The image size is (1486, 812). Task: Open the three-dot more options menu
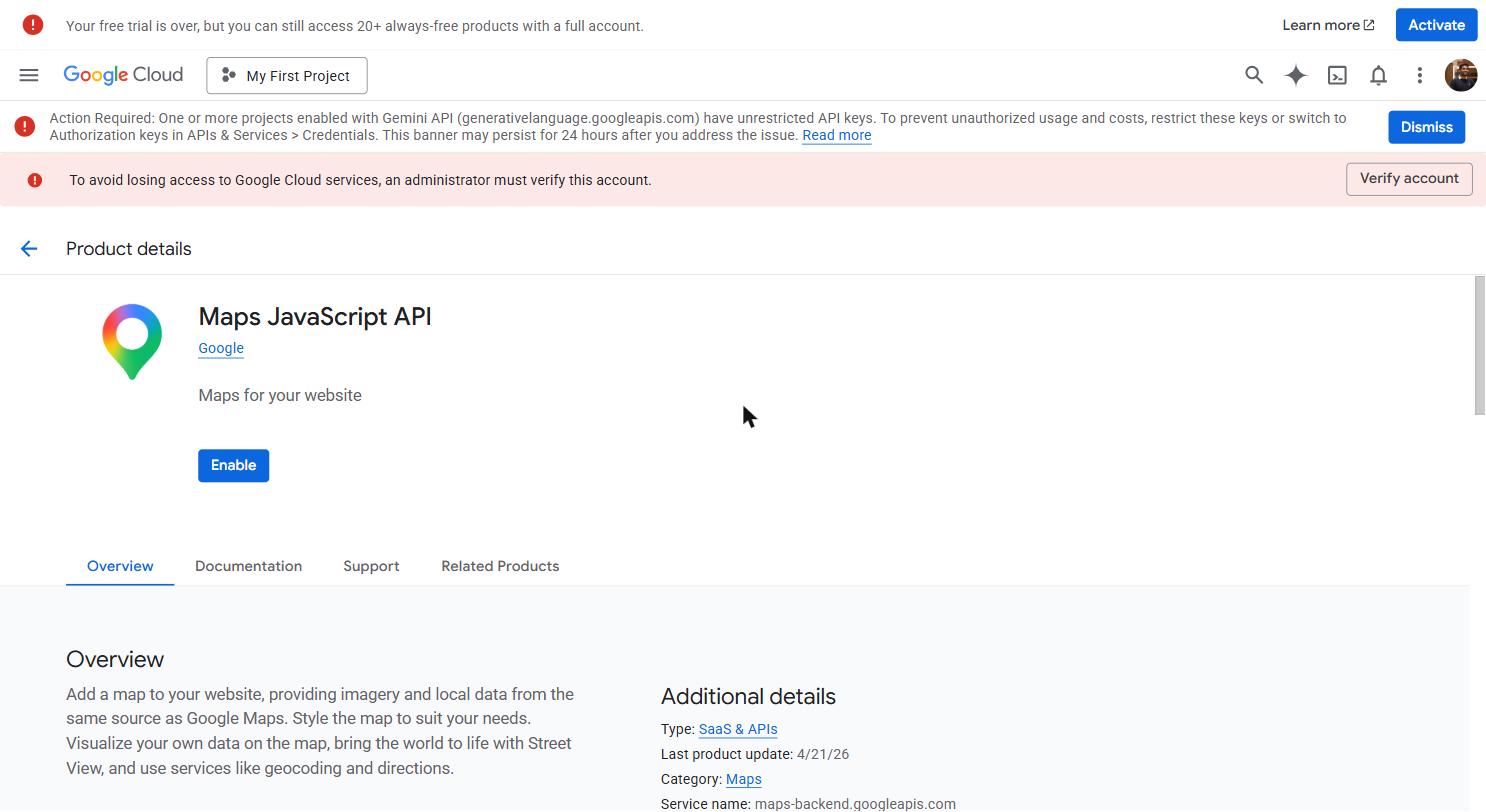(1419, 75)
